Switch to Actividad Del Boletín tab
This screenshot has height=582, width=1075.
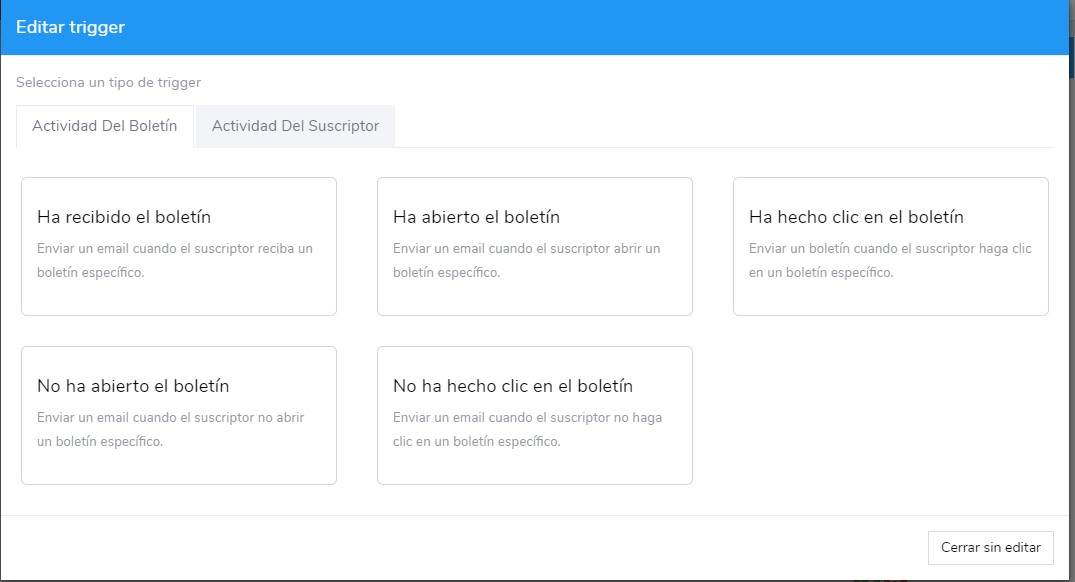click(x=105, y=126)
